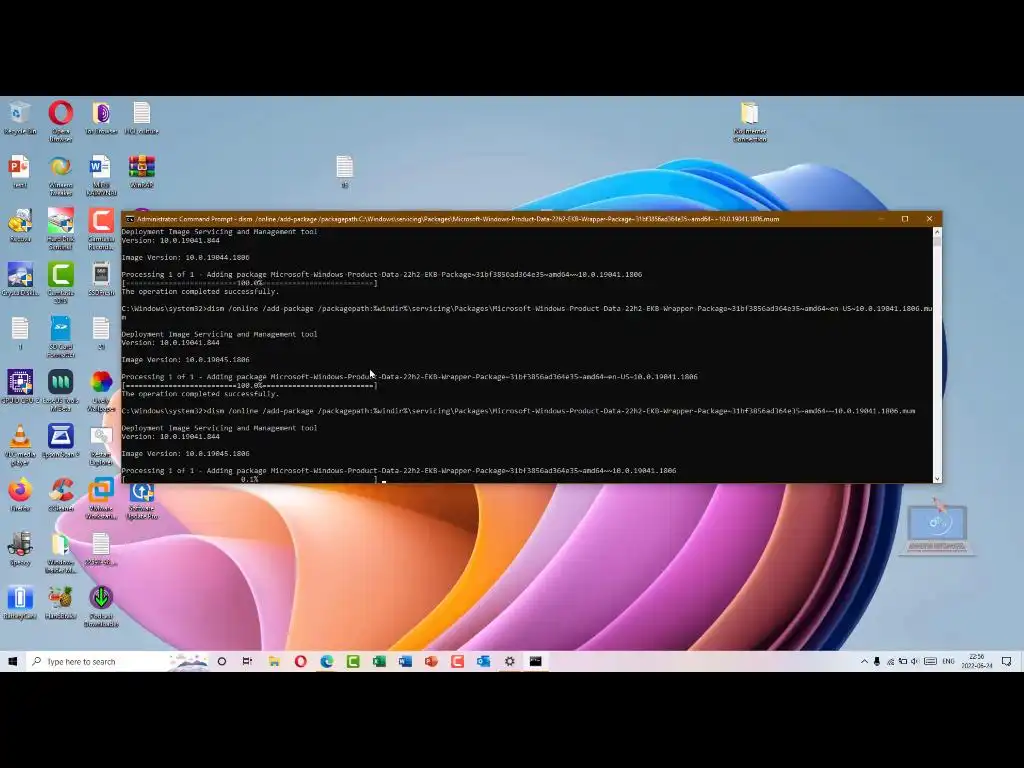Launch Recuva from the desktop
1024x768 pixels.
(20, 225)
